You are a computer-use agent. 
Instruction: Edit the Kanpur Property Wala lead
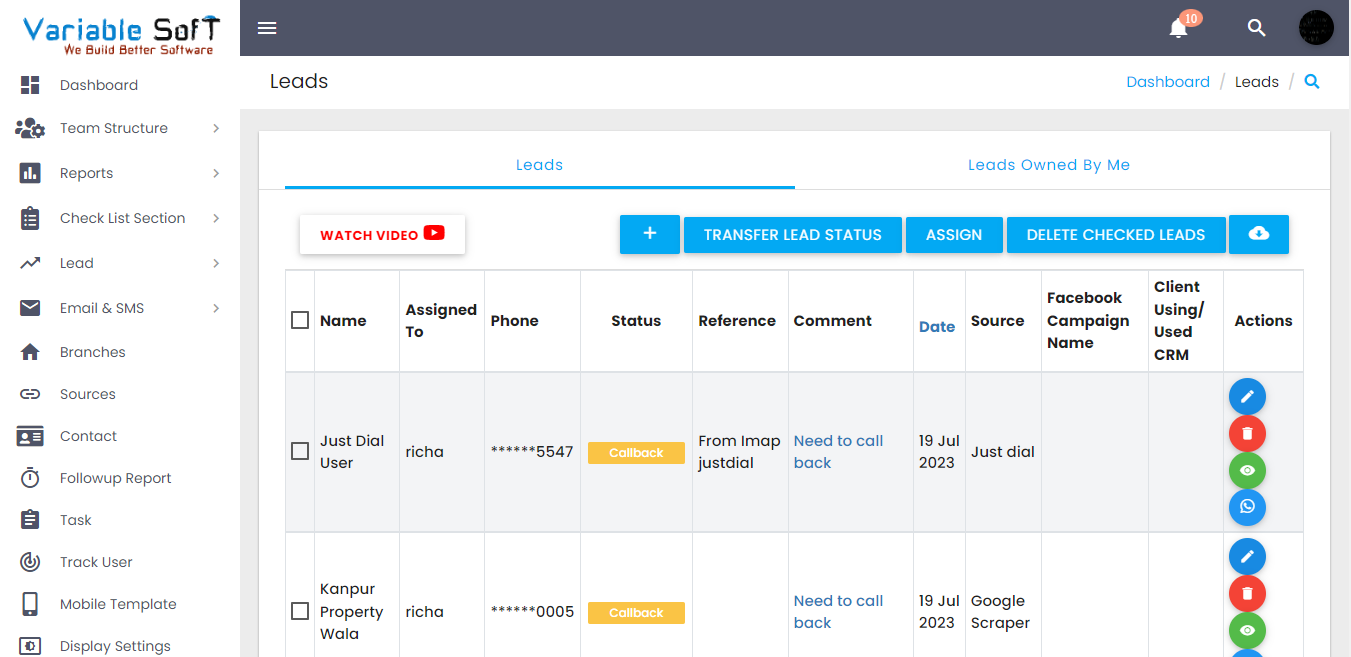pos(1247,557)
